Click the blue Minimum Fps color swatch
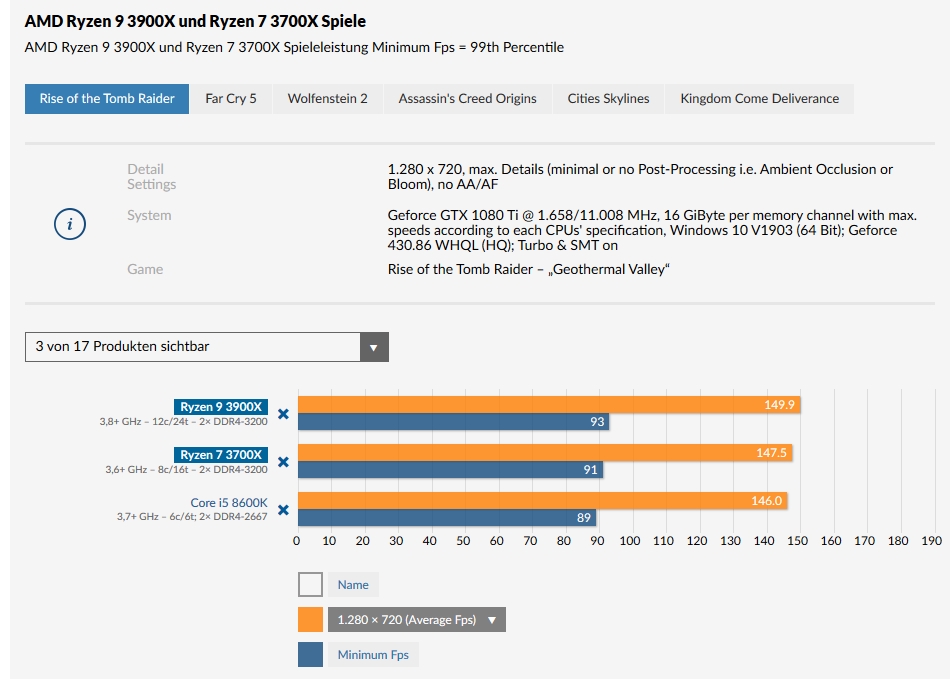Image resolution: width=950 pixels, height=679 pixels. coord(310,655)
